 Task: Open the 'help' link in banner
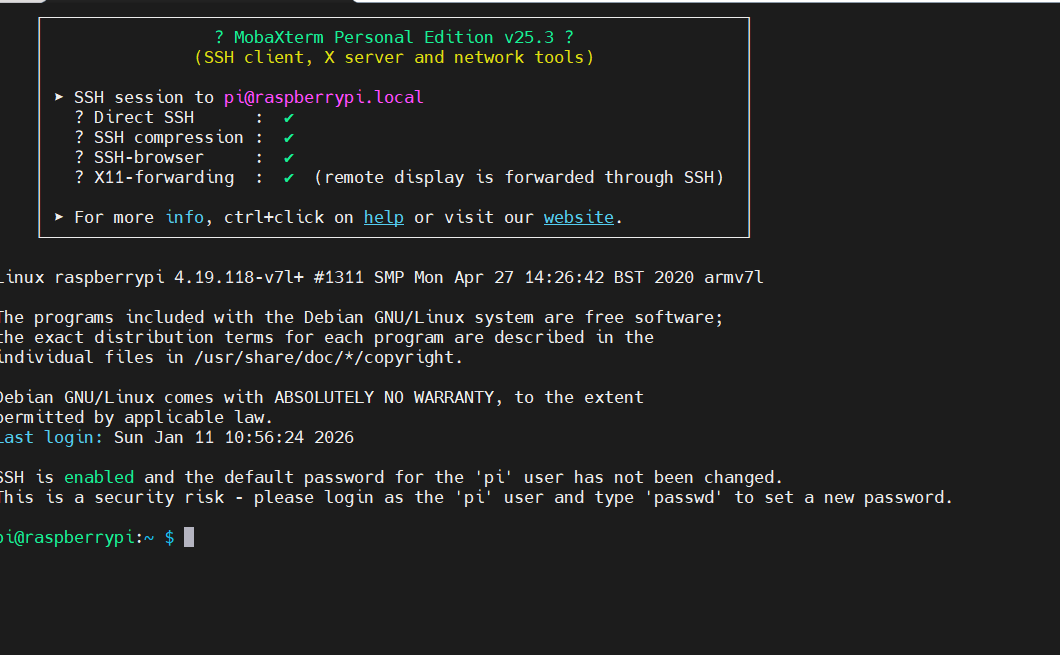click(x=383, y=217)
